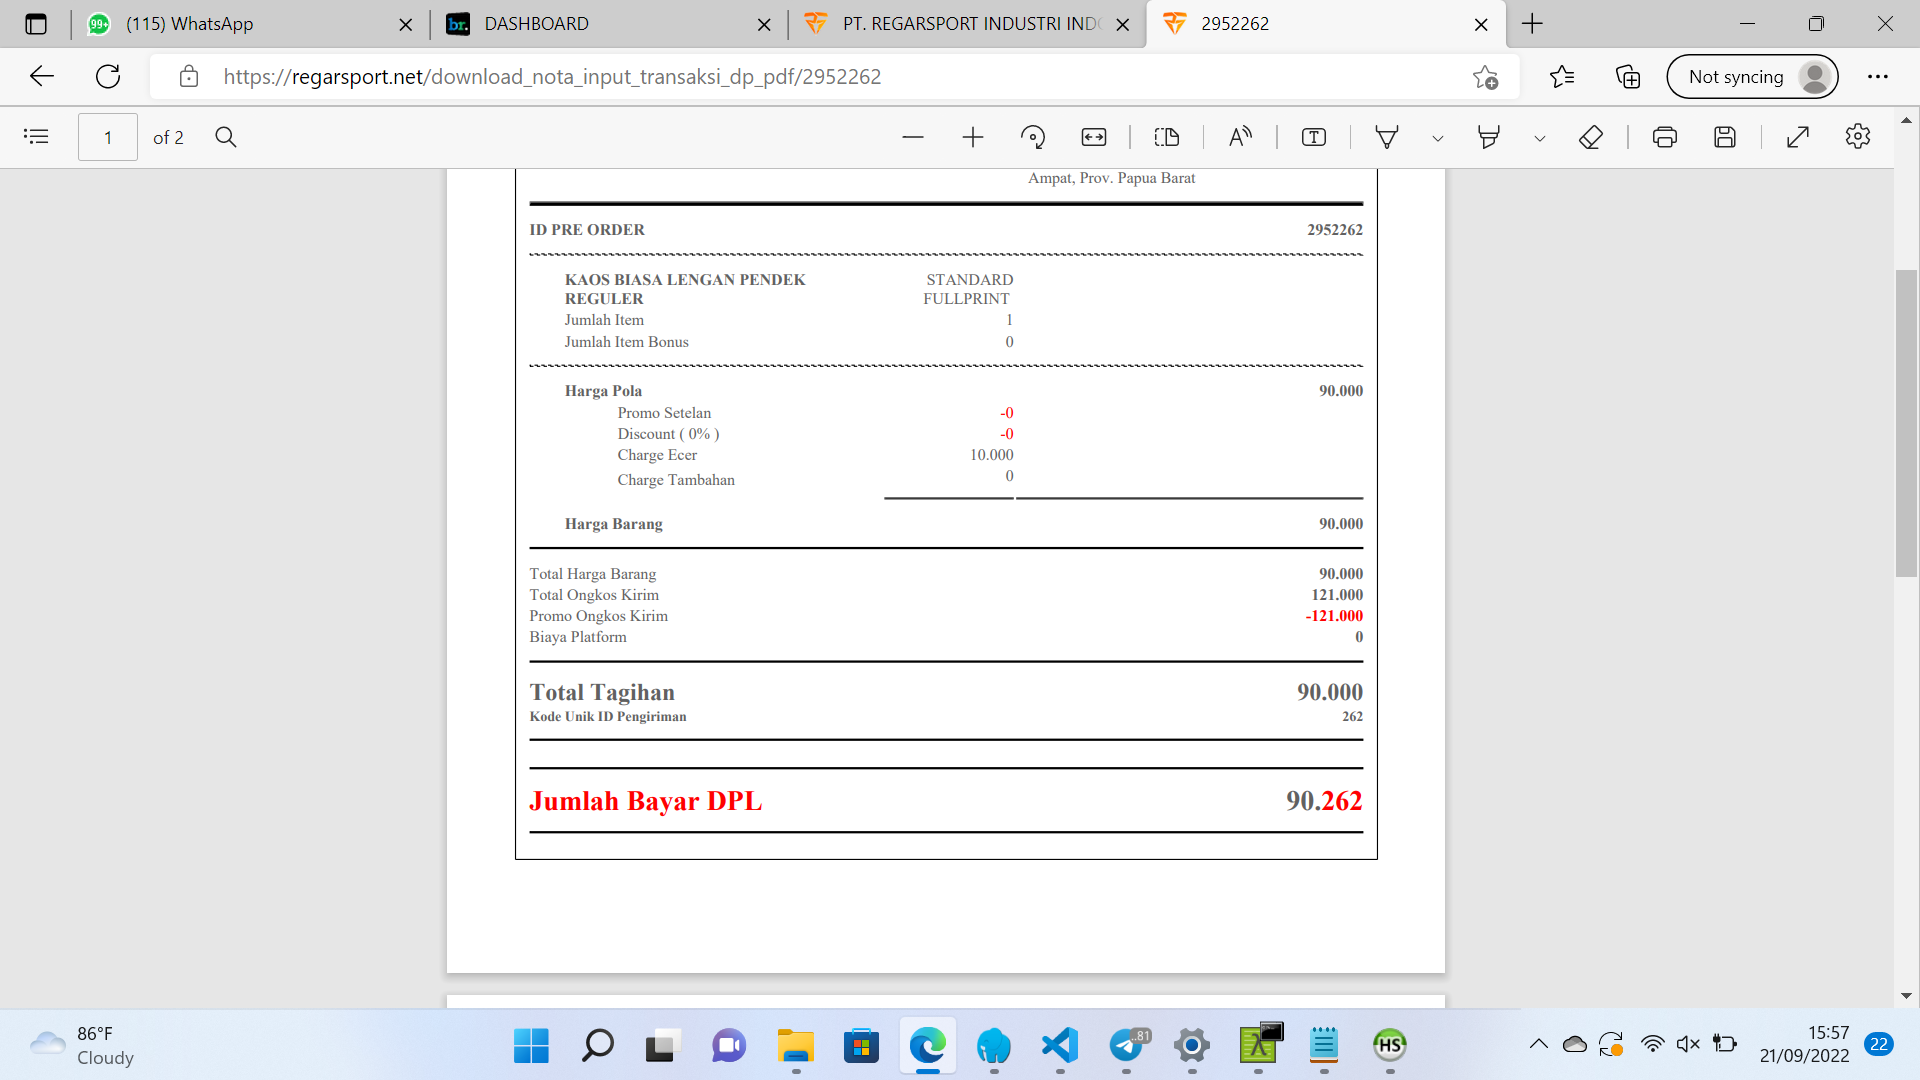The image size is (1920, 1080).
Task: Open the weather widget 86°F Cloudy
Action: tap(82, 1046)
